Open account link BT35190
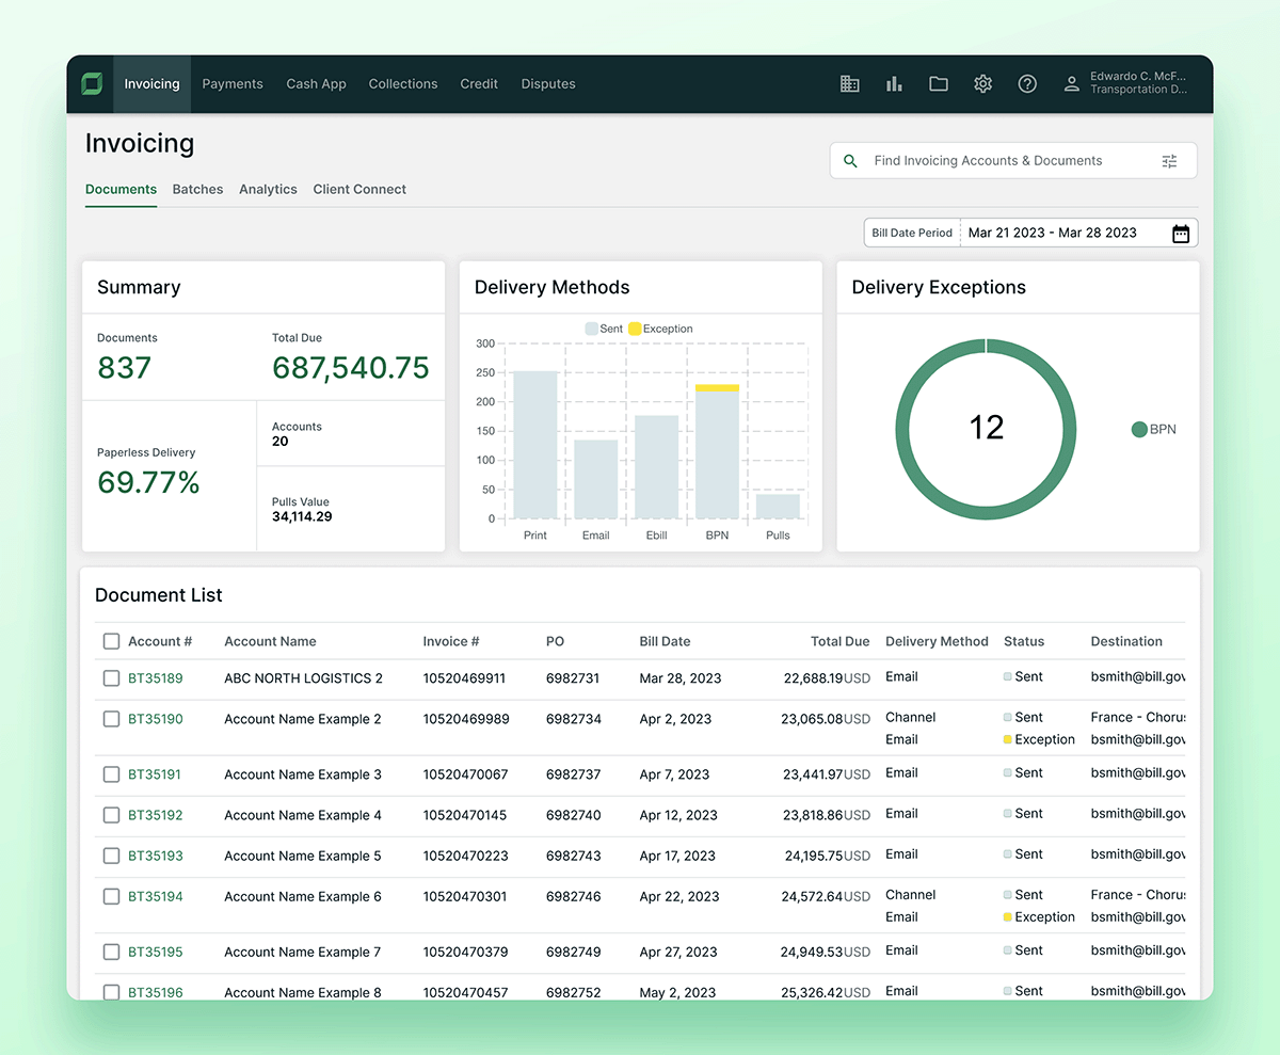Screen dimensions: 1280x1055 pos(155,719)
